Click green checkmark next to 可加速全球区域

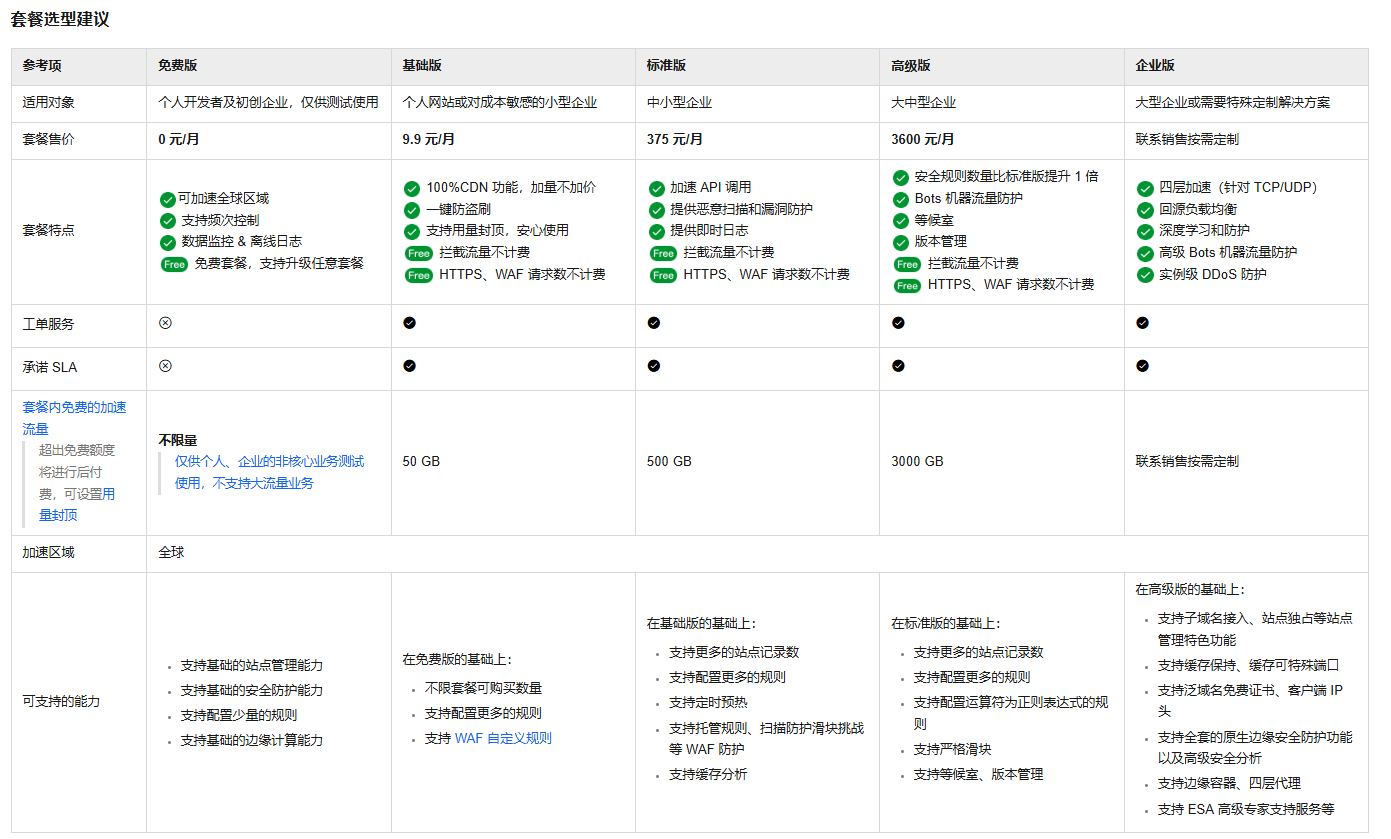pyautogui.click(x=167, y=199)
